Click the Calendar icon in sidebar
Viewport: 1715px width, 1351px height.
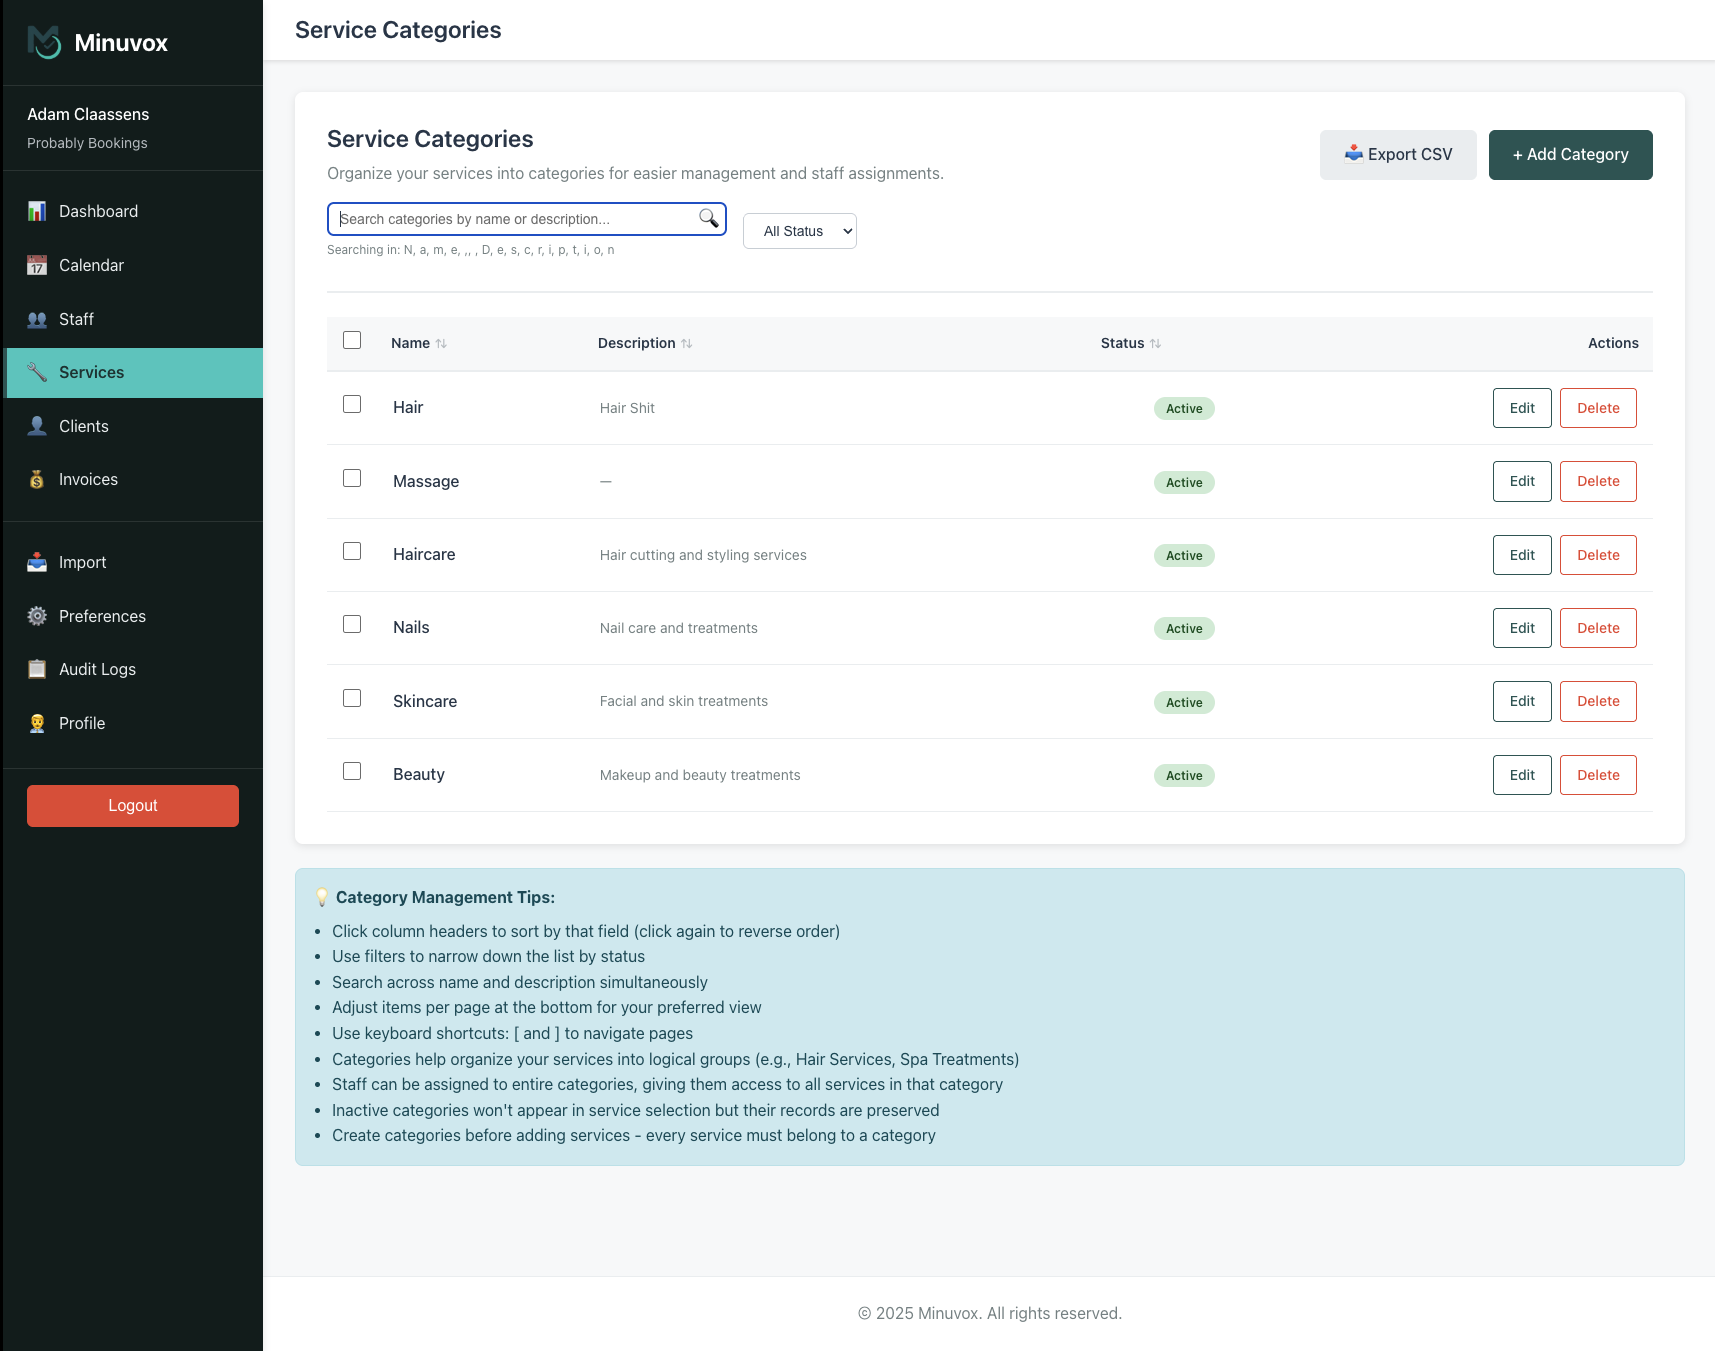click(37, 265)
